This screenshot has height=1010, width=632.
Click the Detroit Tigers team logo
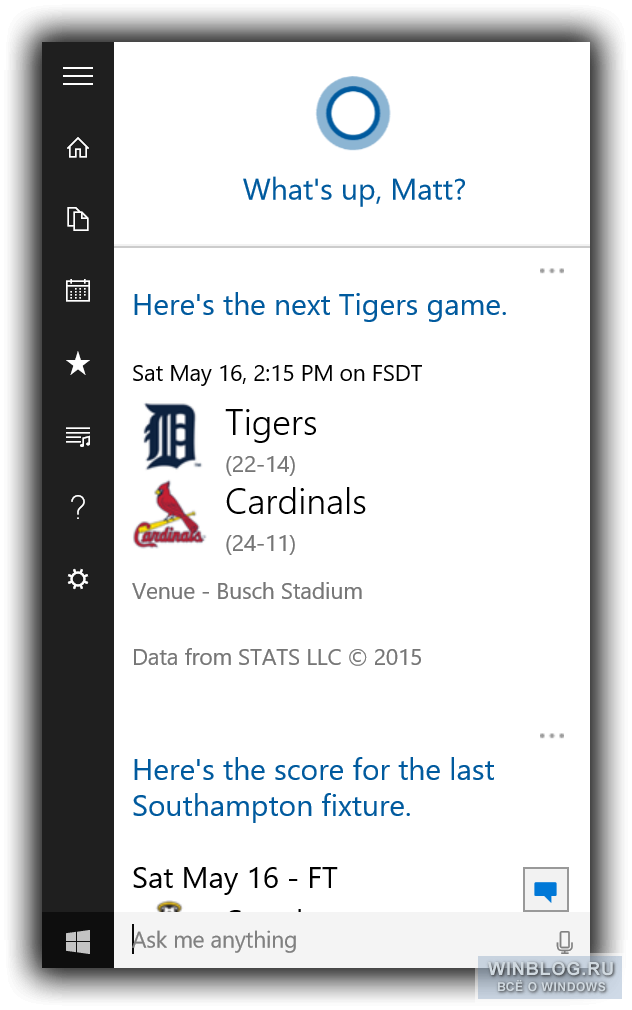tap(170, 436)
